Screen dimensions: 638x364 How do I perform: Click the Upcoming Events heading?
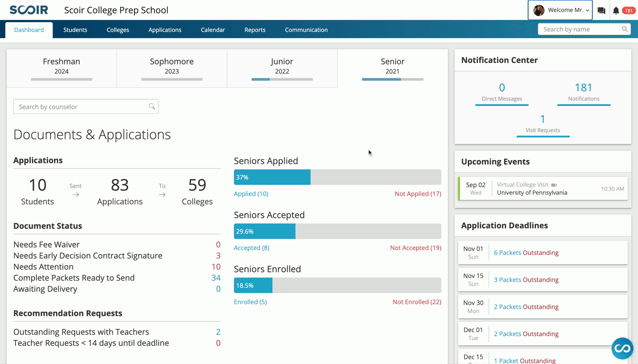pyautogui.click(x=495, y=162)
